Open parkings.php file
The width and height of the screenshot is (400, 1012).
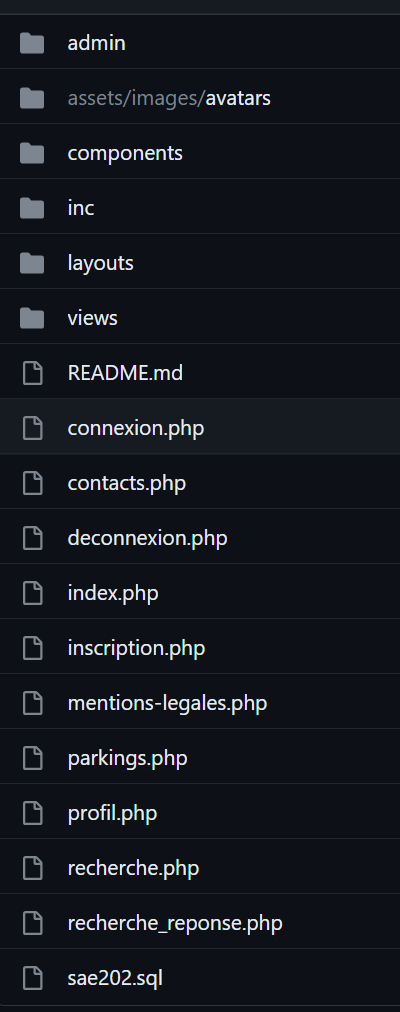point(127,758)
